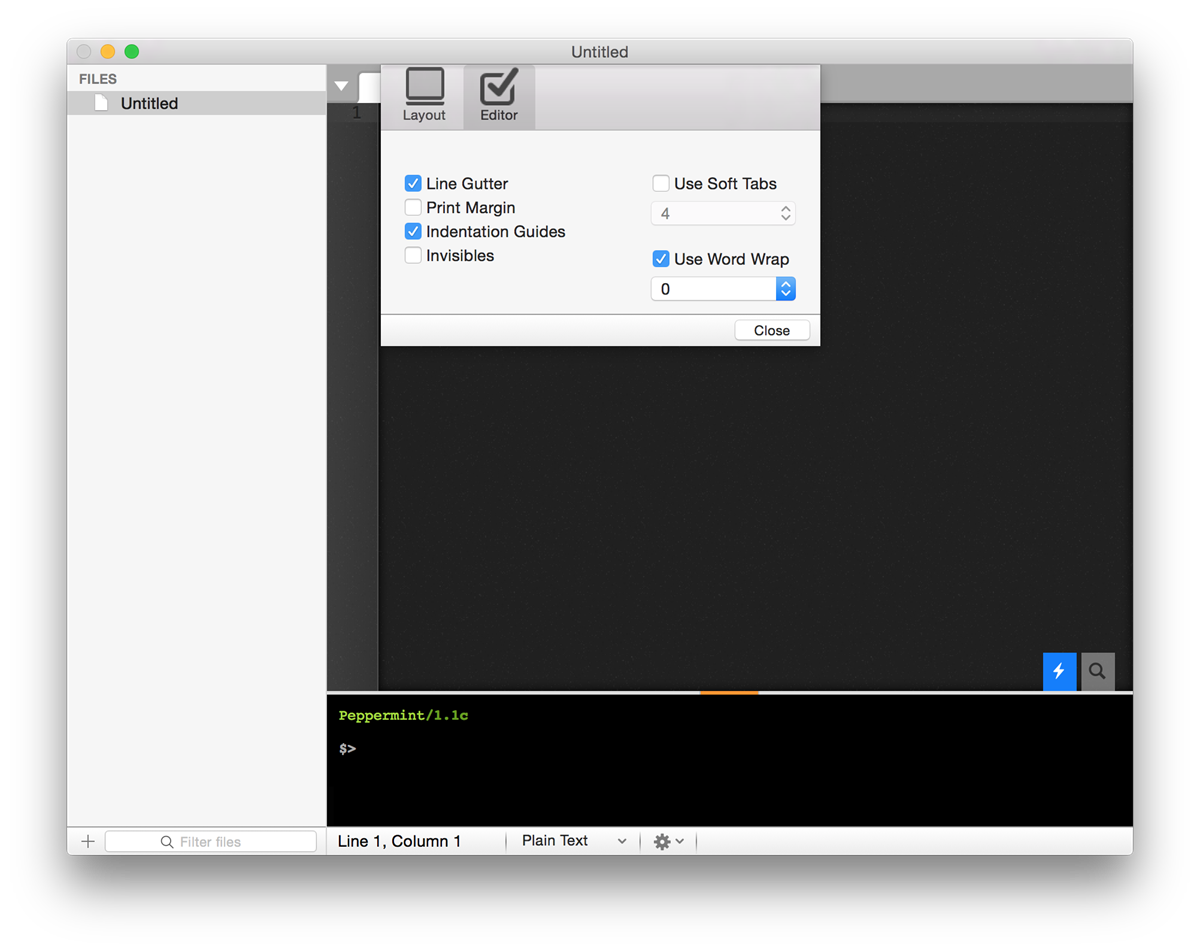The image size is (1200, 950).
Task: Turn on Invisibles checkbox
Action: [412, 256]
